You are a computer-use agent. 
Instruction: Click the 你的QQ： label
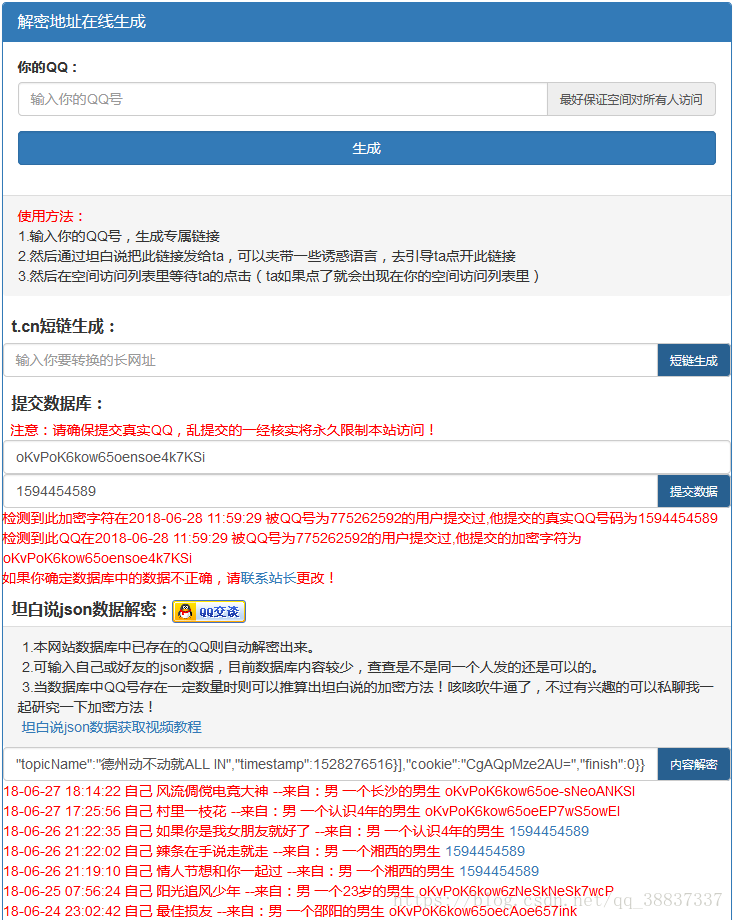tap(48, 67)
